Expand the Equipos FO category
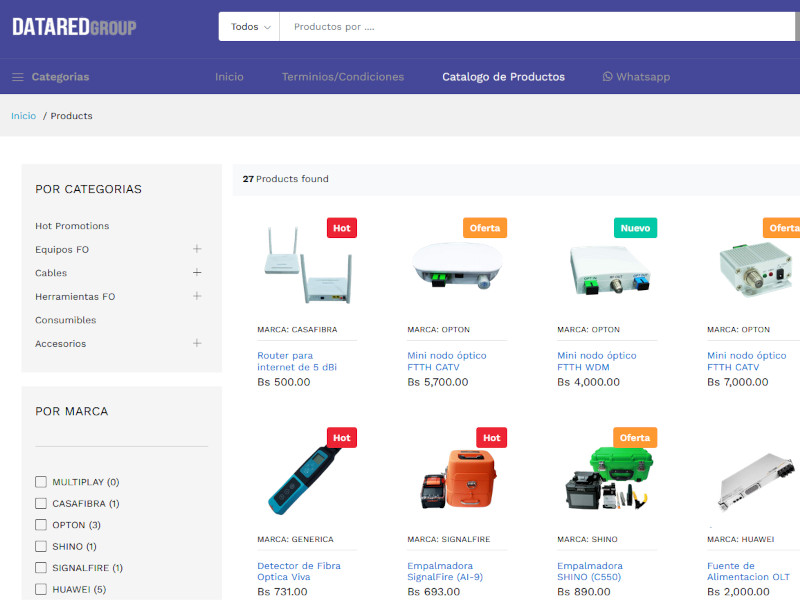 pos(197,249)
